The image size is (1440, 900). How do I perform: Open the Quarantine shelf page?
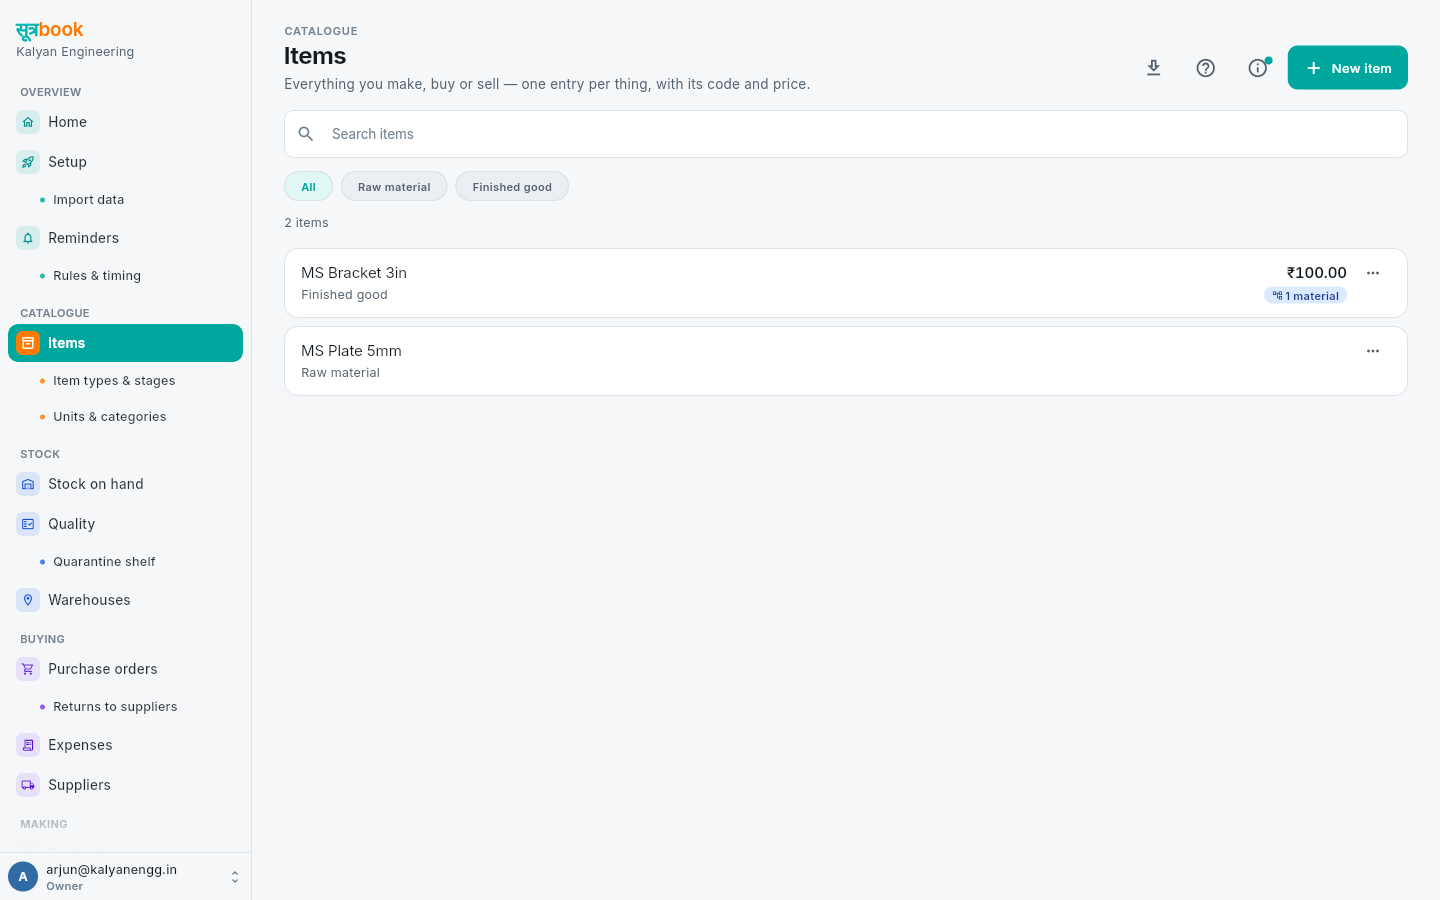click(x=104, y=562)
